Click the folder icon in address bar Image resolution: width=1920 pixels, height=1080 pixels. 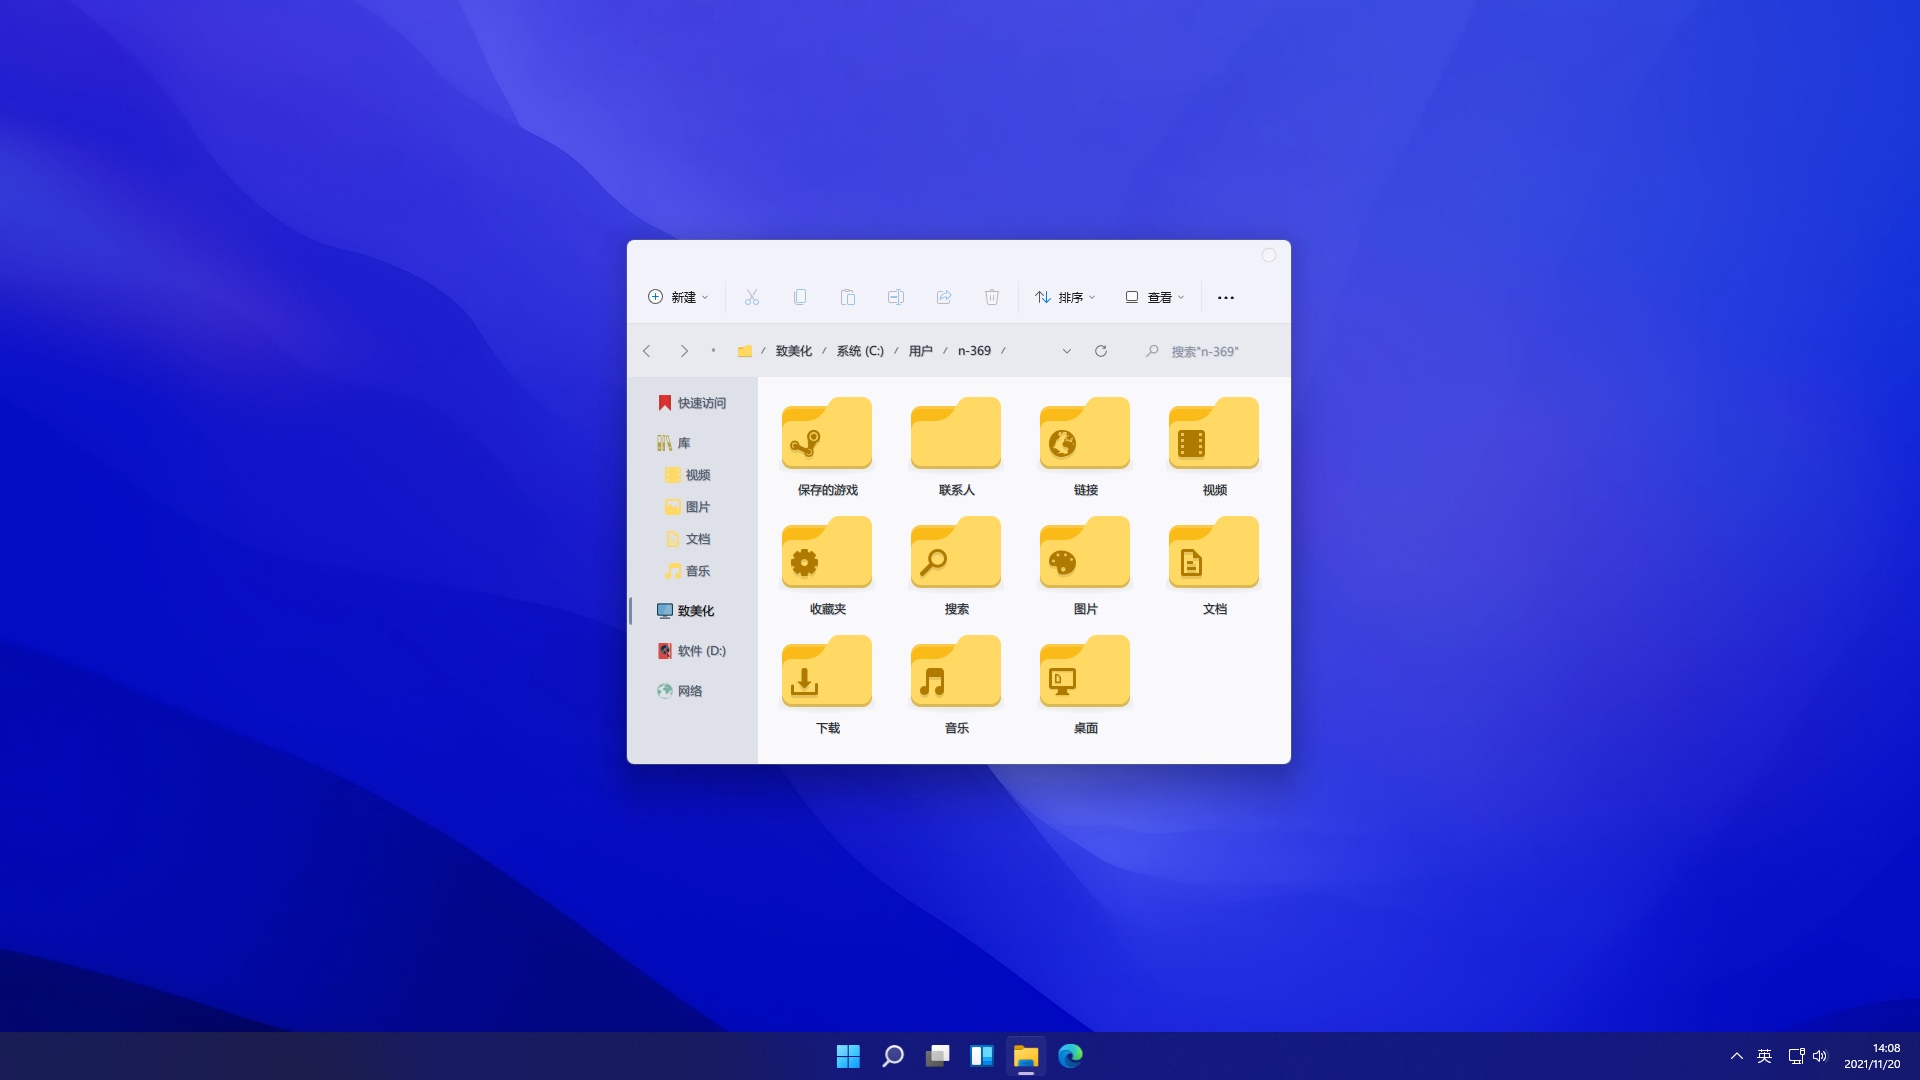click(x=745, y=351)
